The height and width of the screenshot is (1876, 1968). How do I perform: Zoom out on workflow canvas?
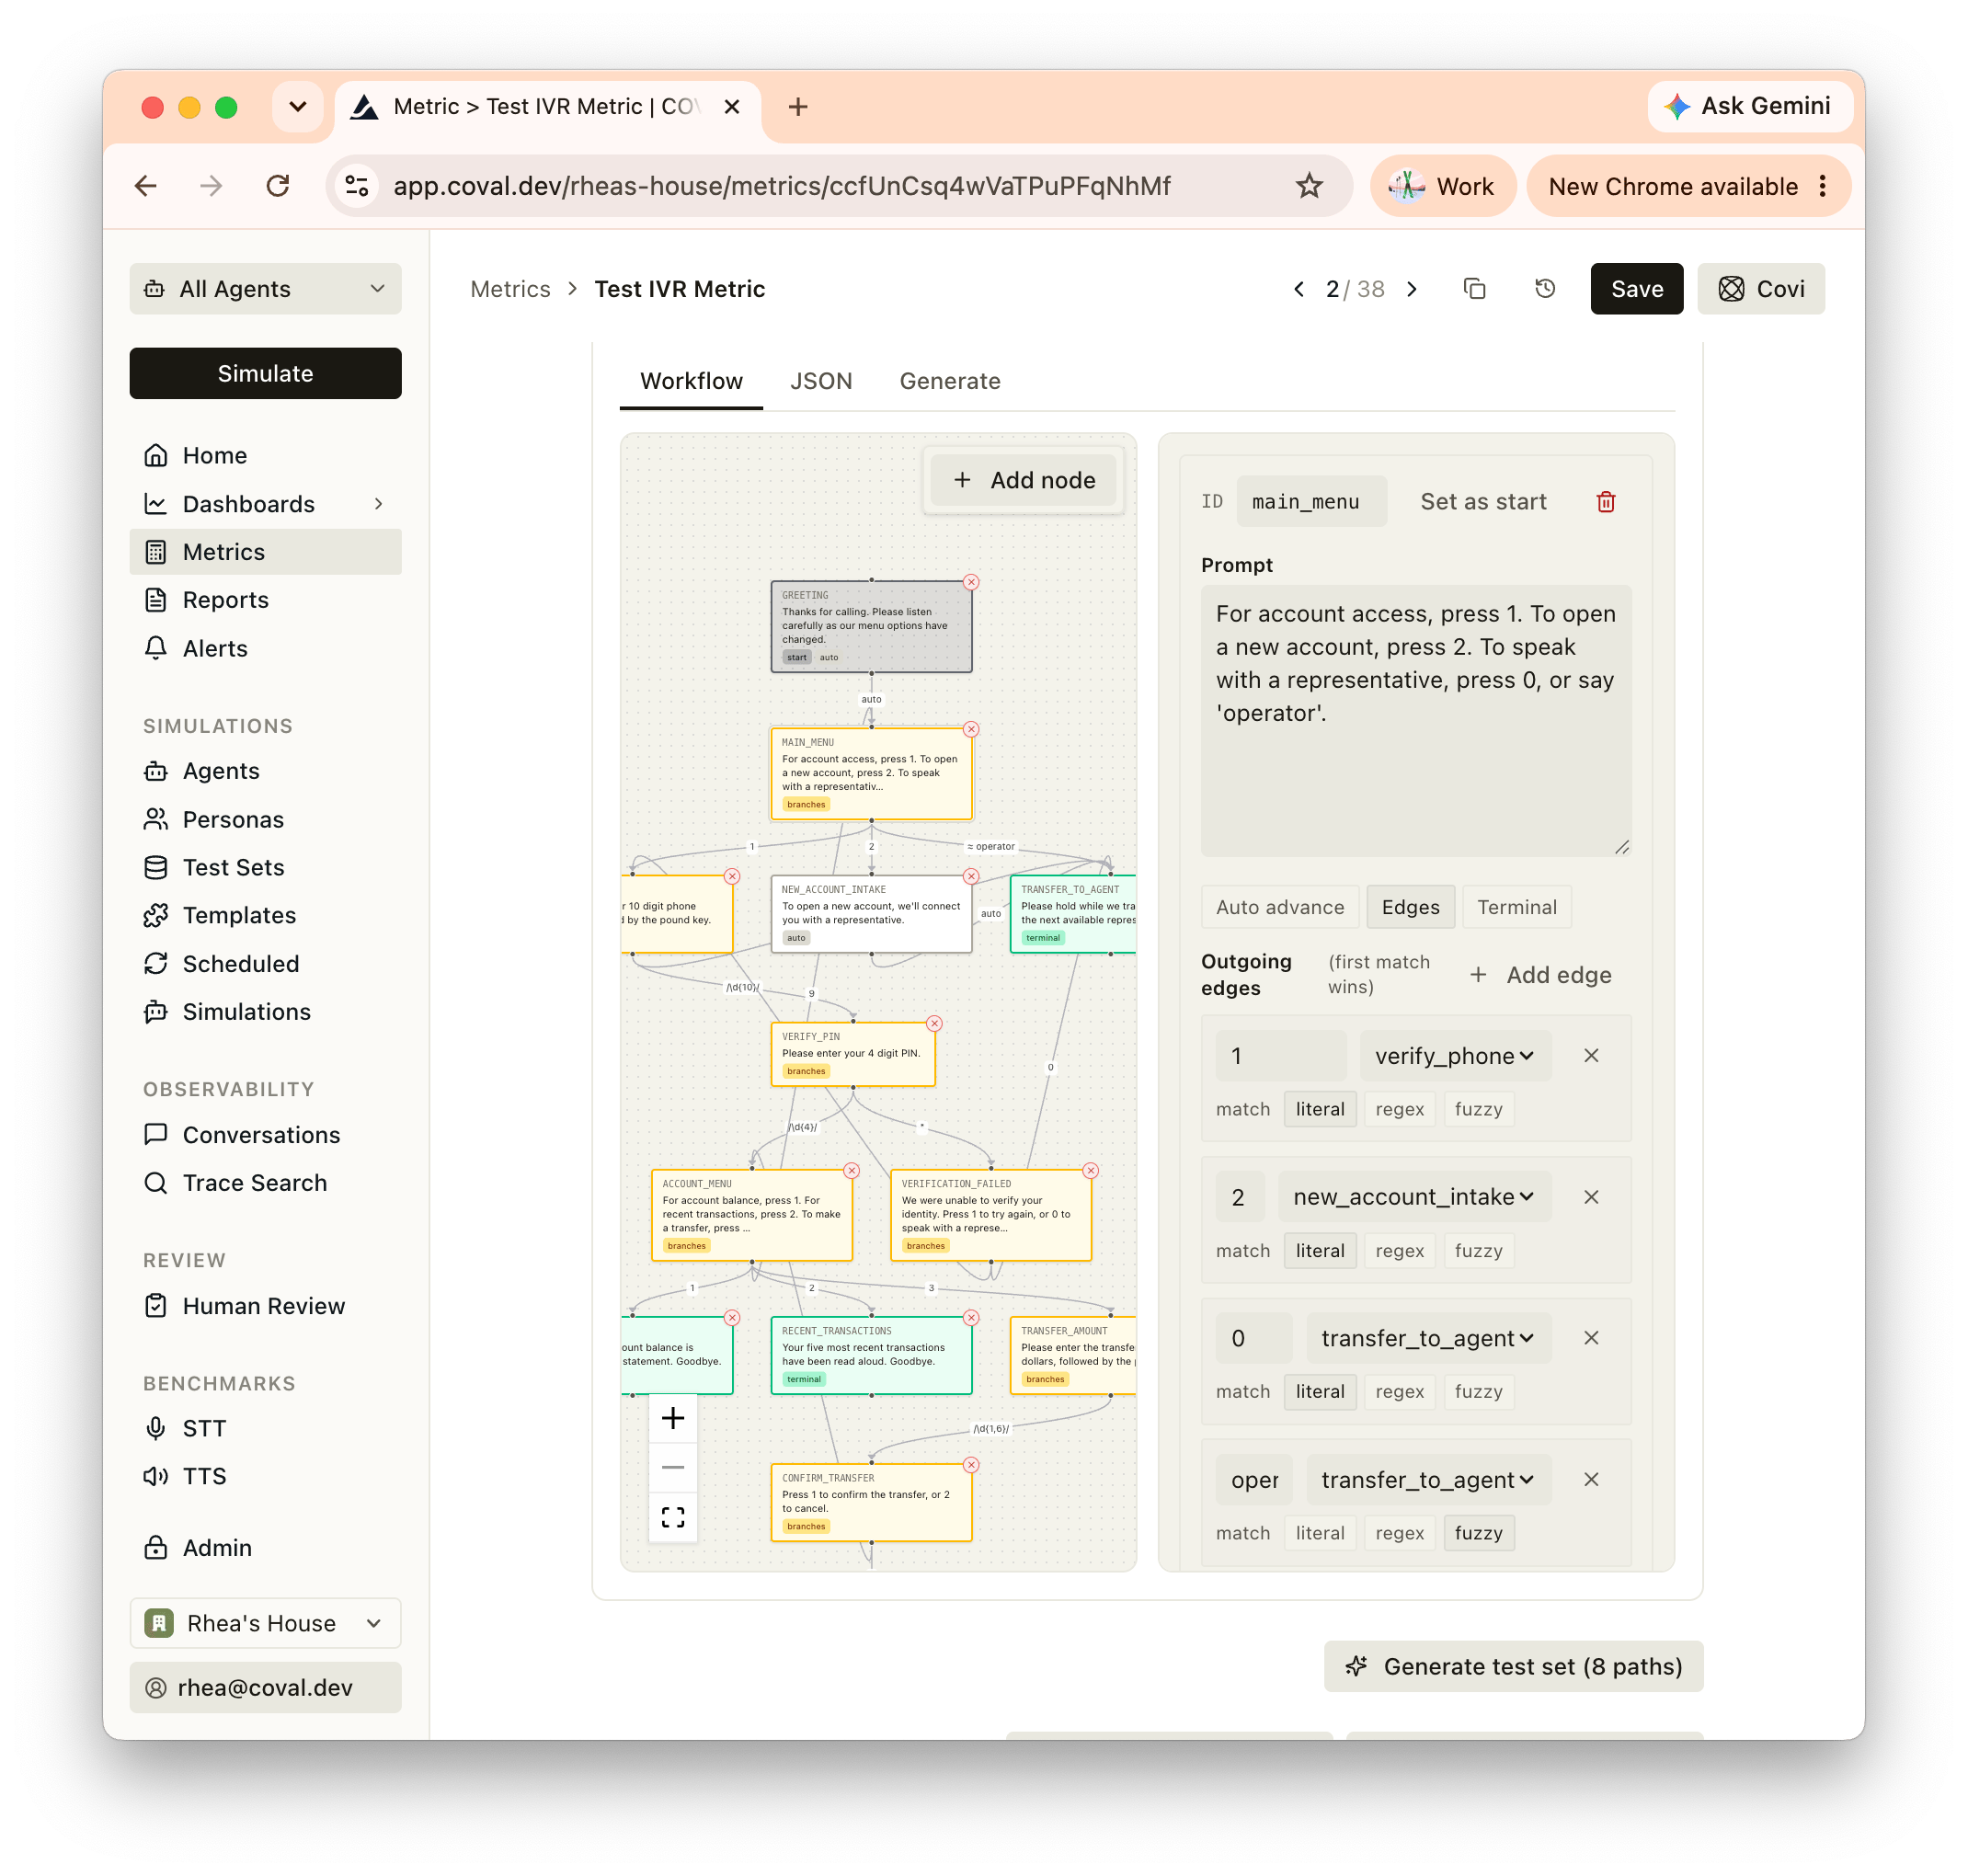673,1467
